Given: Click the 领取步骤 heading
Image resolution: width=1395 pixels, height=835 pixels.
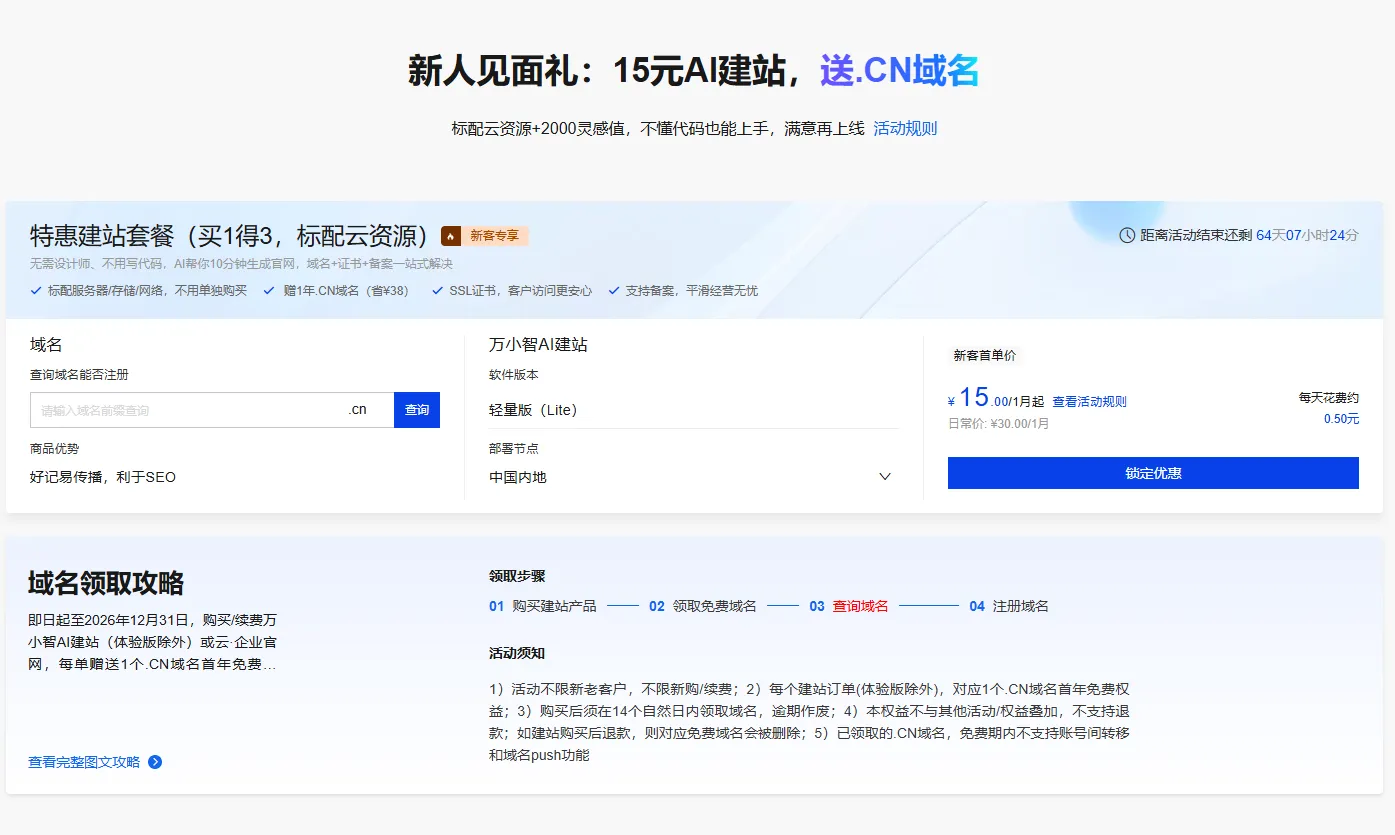Looking at the screenshot, I should pos(517,576).
